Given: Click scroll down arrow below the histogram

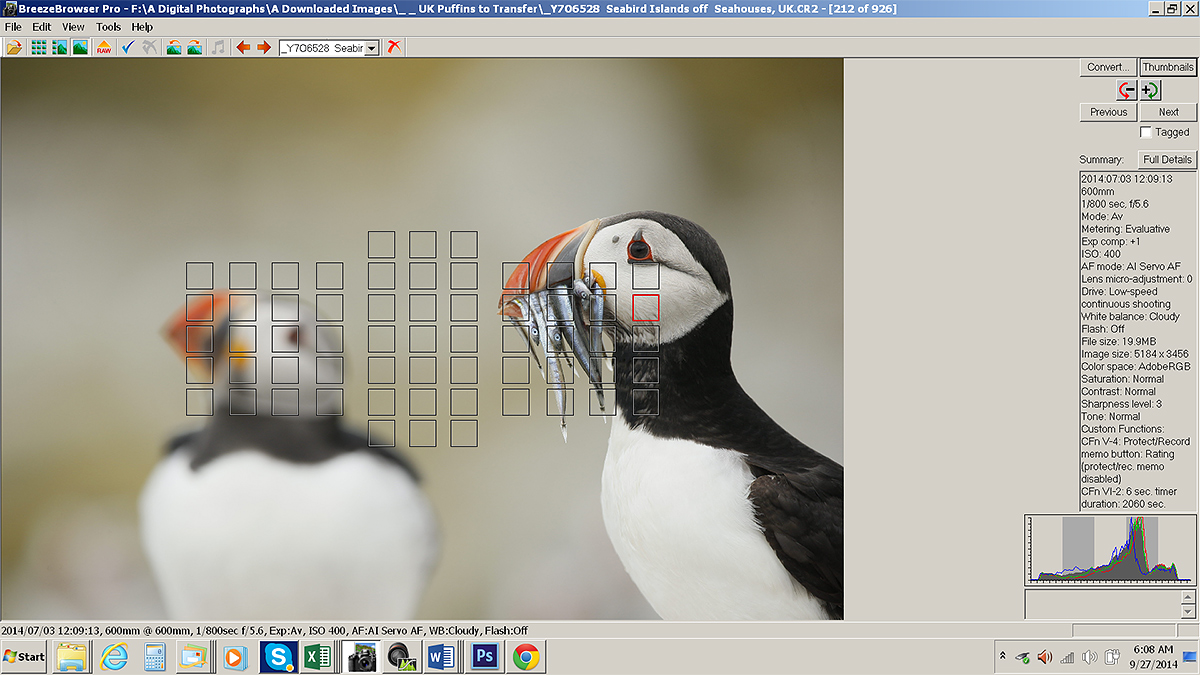Looking at the screenshot, I should pyautogui.click(x=1188, y=611).
